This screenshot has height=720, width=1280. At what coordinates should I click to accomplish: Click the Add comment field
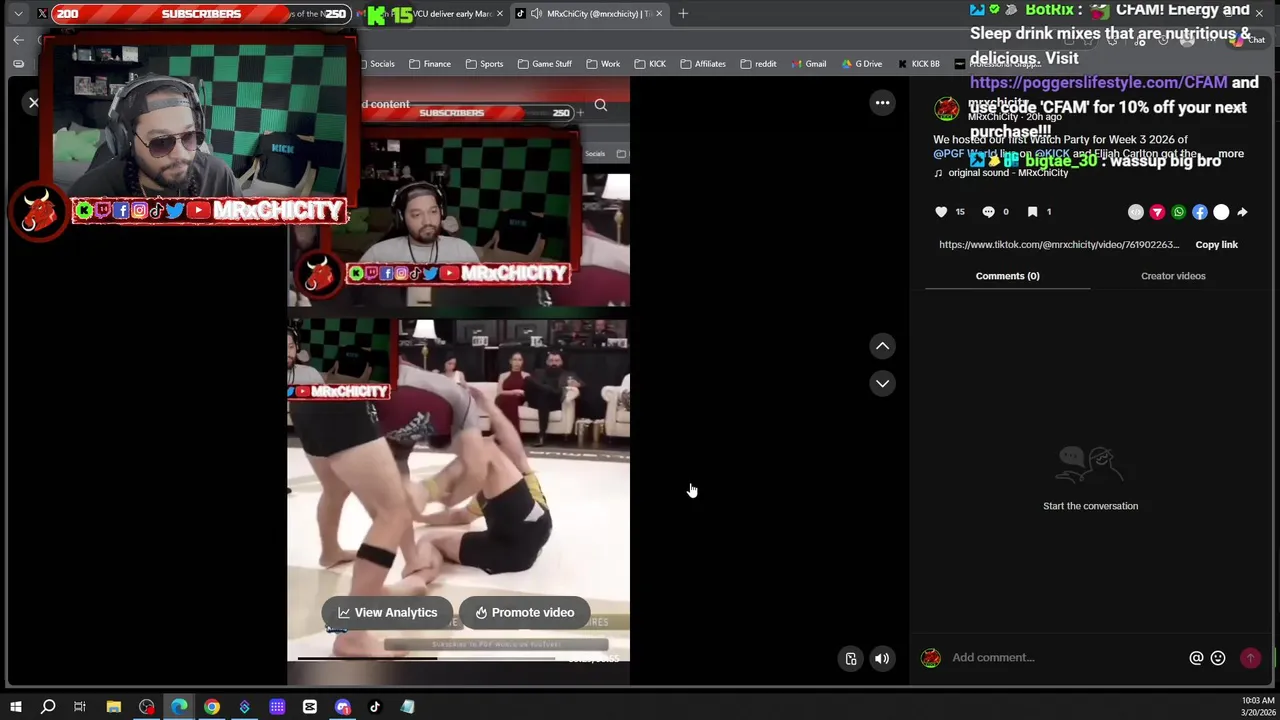[1065, 657]
